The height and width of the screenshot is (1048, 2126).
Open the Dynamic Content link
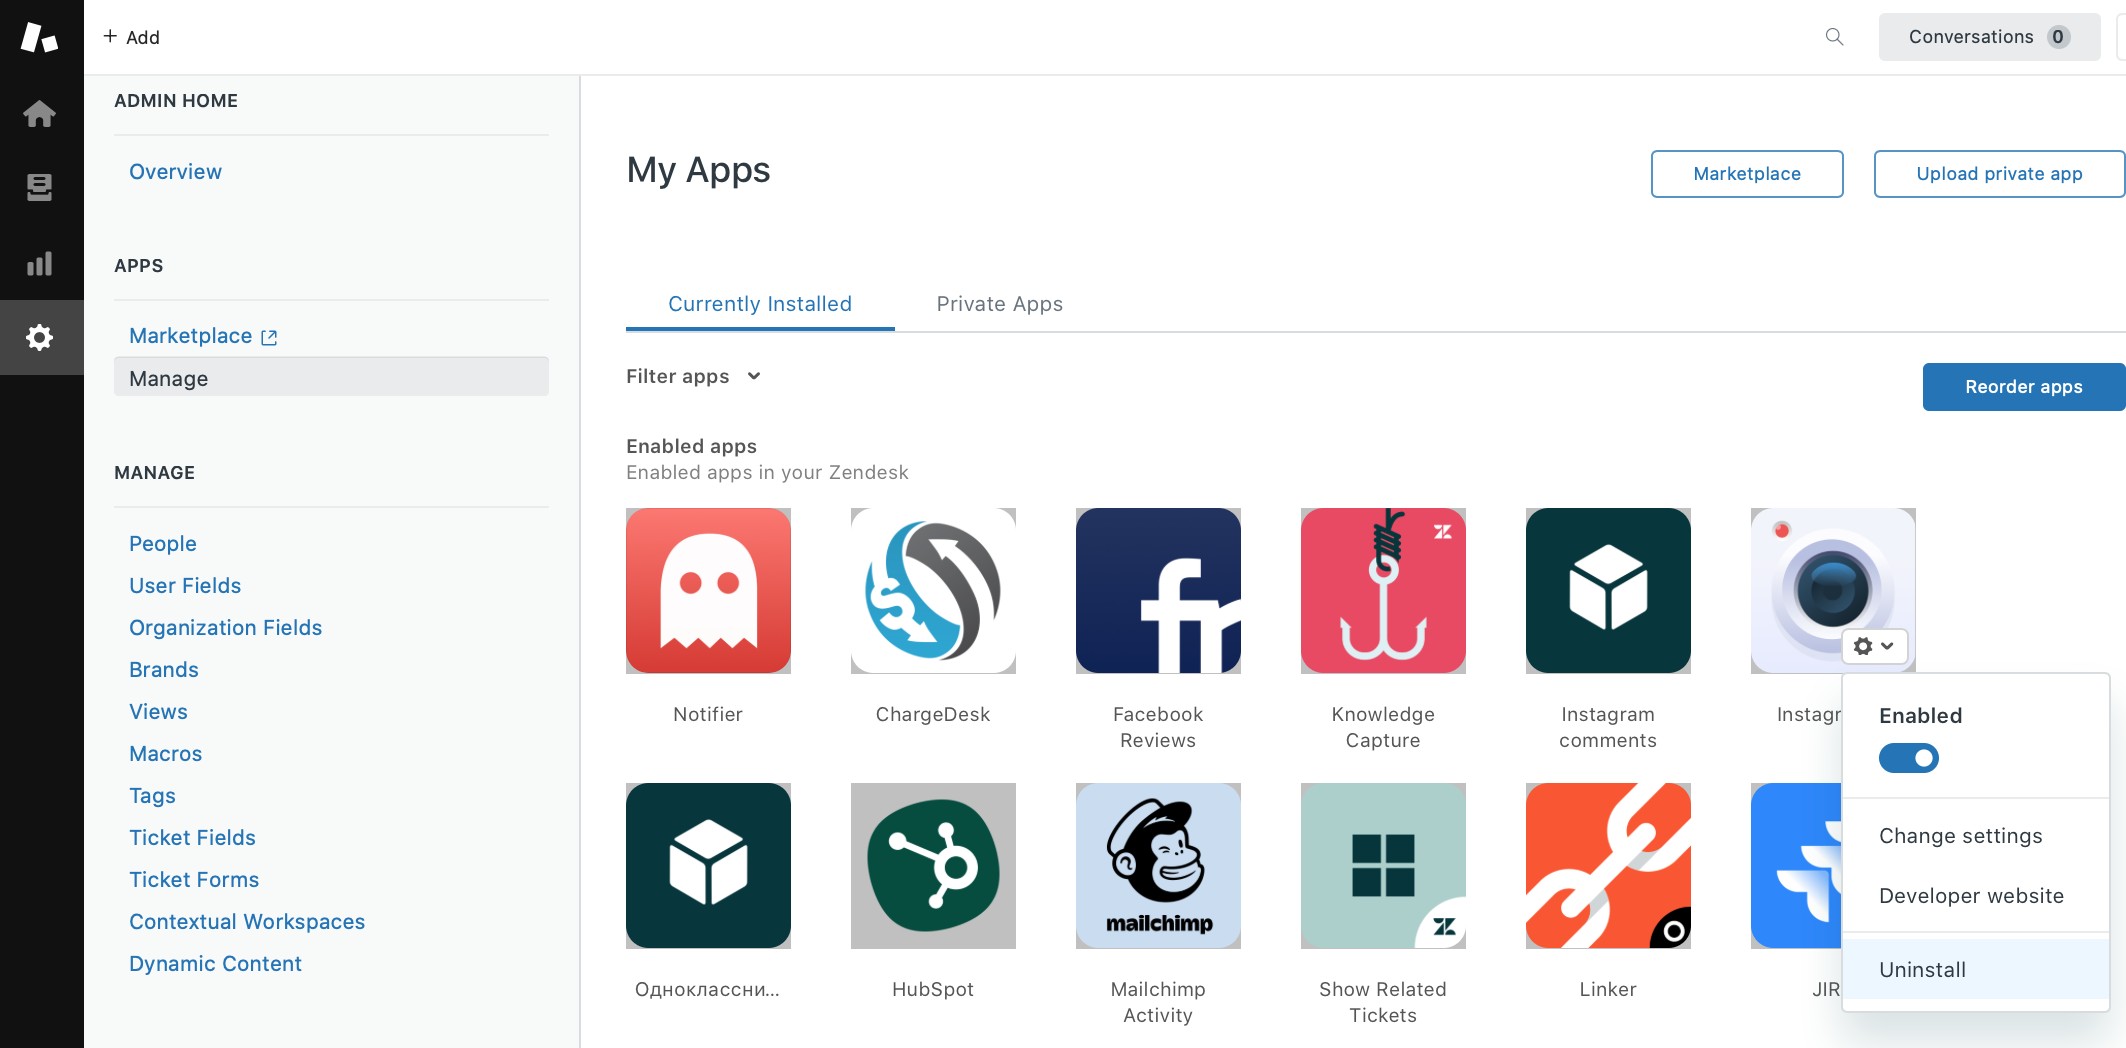tap(215, 964)
